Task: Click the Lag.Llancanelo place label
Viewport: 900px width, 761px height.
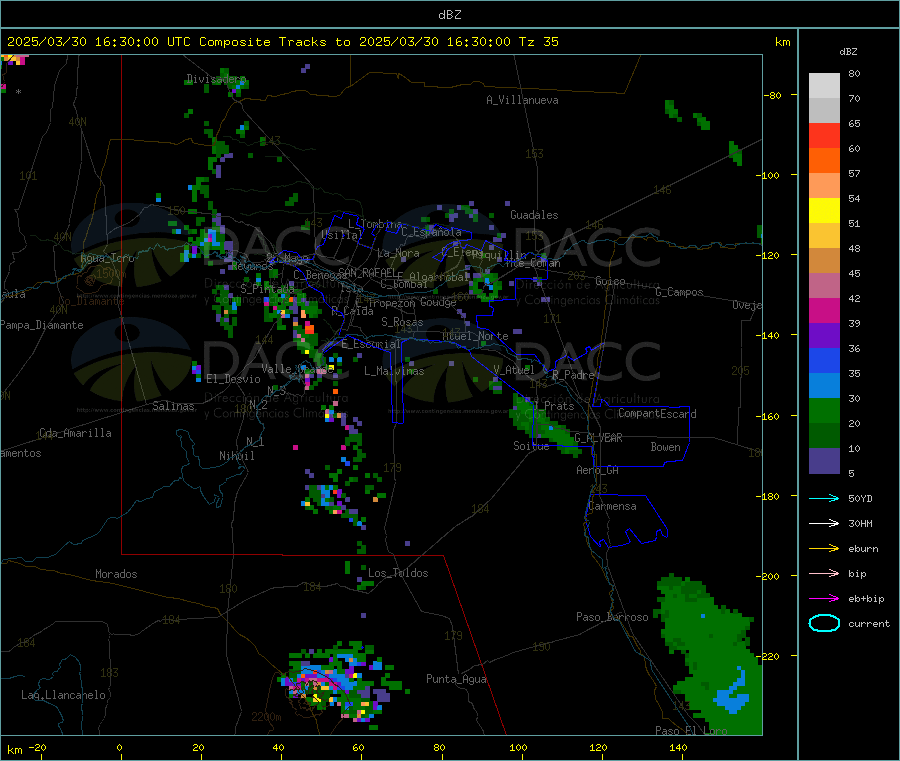Action: click(63, 695)
